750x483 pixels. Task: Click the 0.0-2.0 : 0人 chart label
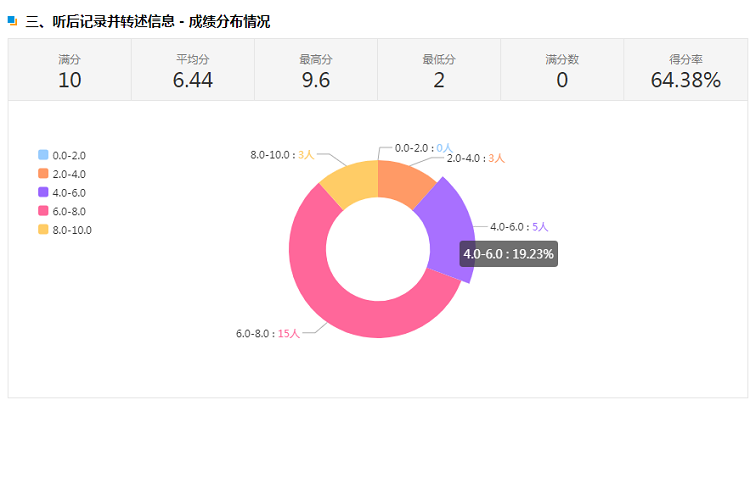[423, 148]
